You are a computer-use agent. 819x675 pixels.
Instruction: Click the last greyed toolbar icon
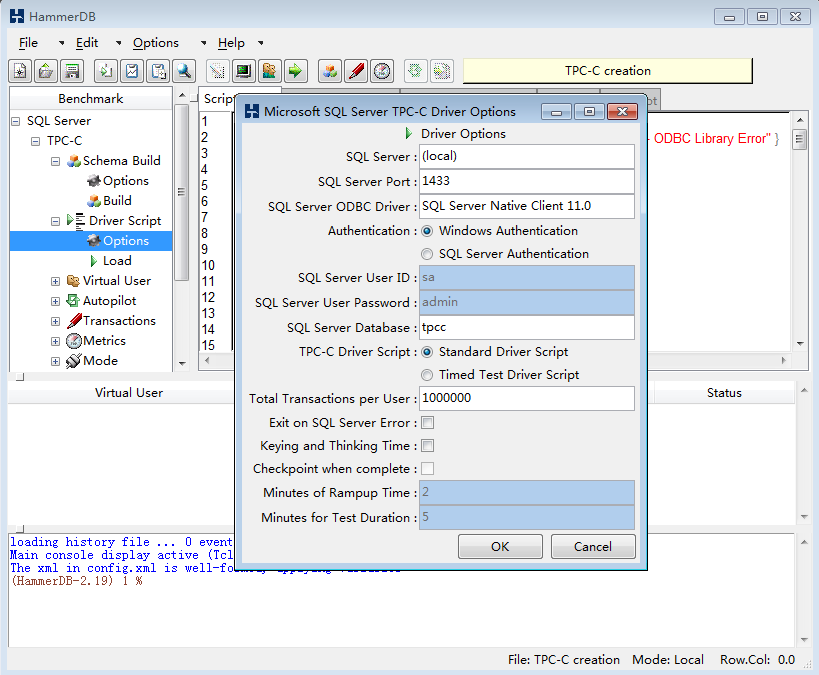[442, 71]
